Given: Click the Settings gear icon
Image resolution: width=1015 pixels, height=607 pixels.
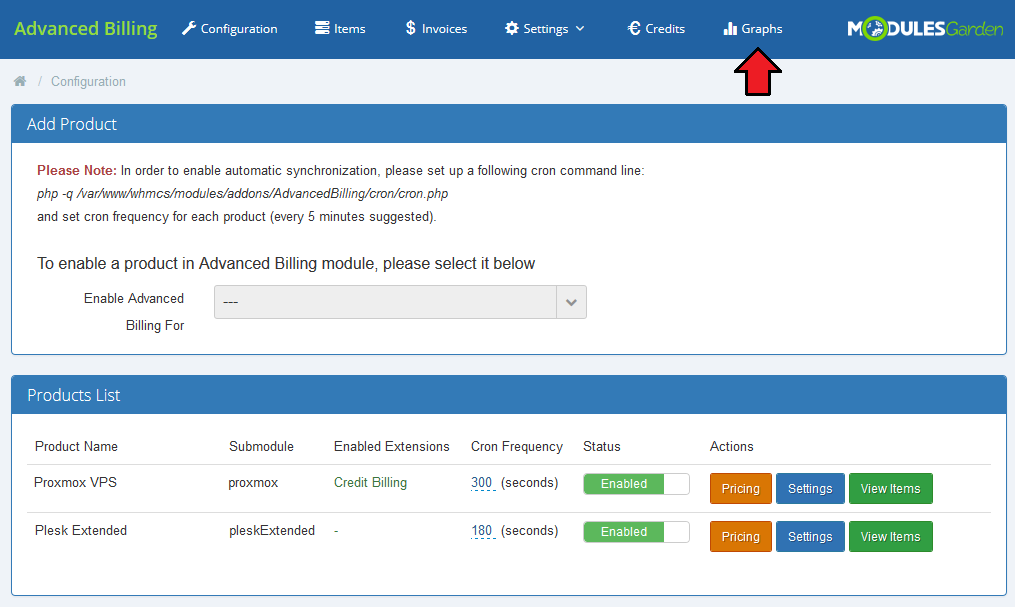Looking at the screenshot, I should point(512,28).
